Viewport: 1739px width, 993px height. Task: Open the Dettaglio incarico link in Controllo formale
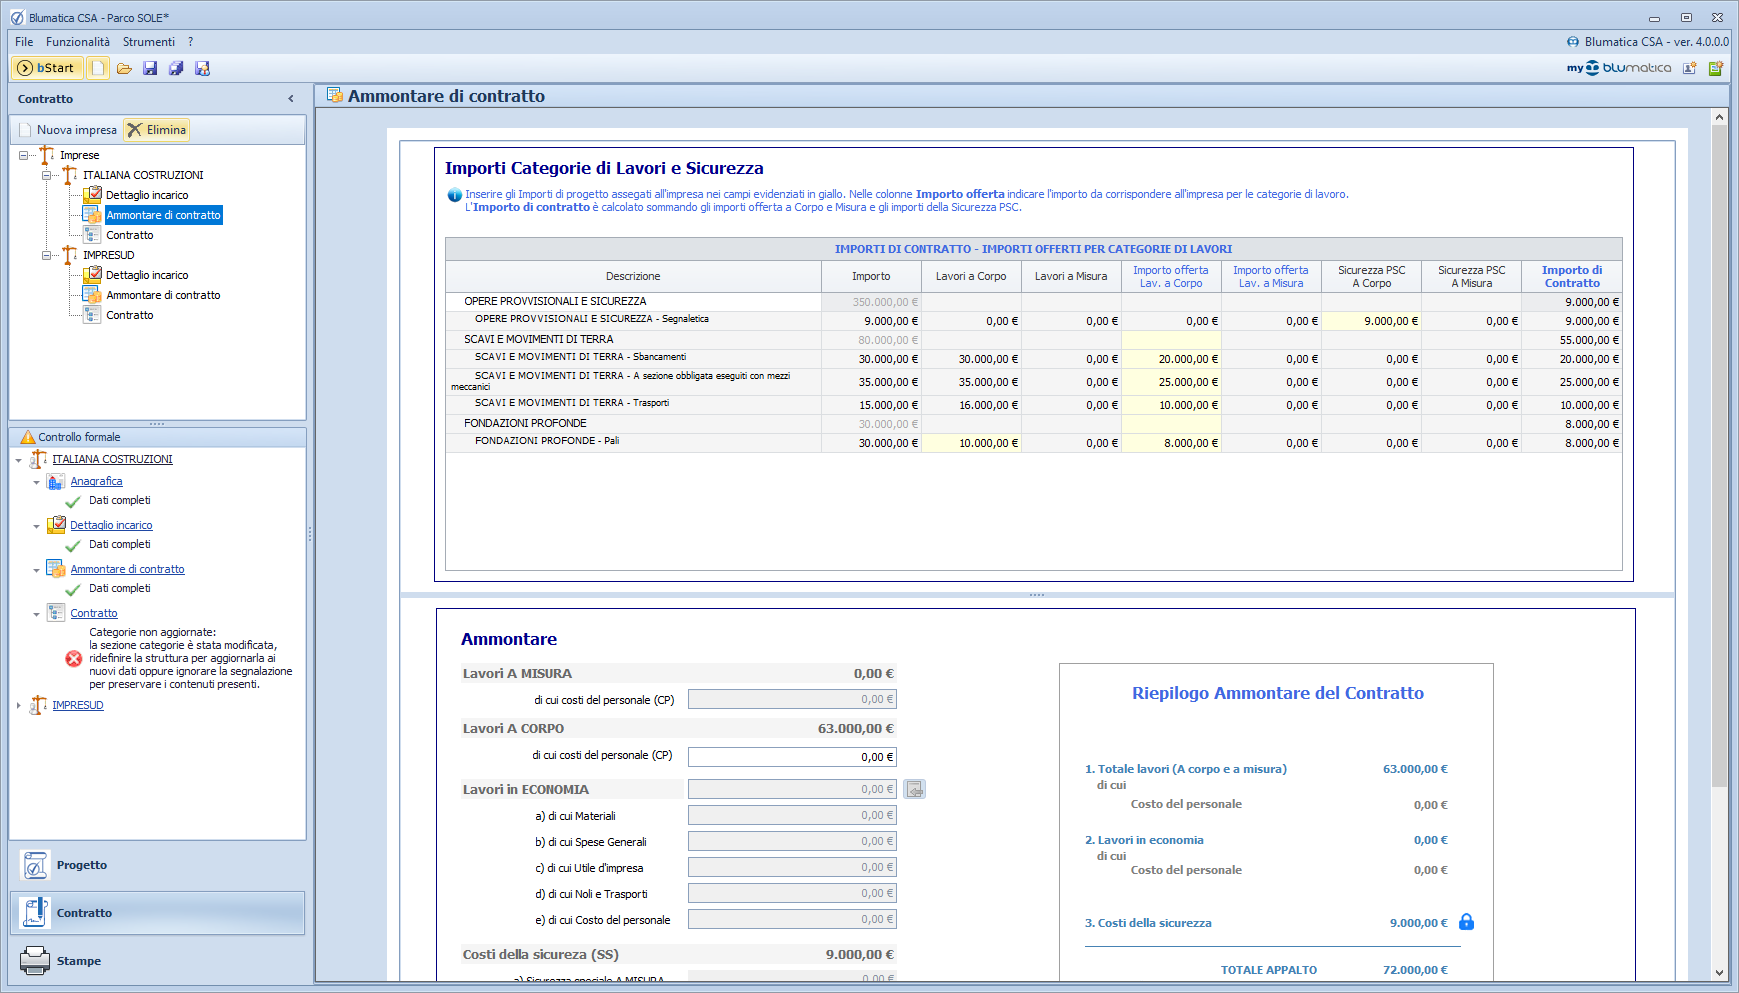tap(111, 525)
